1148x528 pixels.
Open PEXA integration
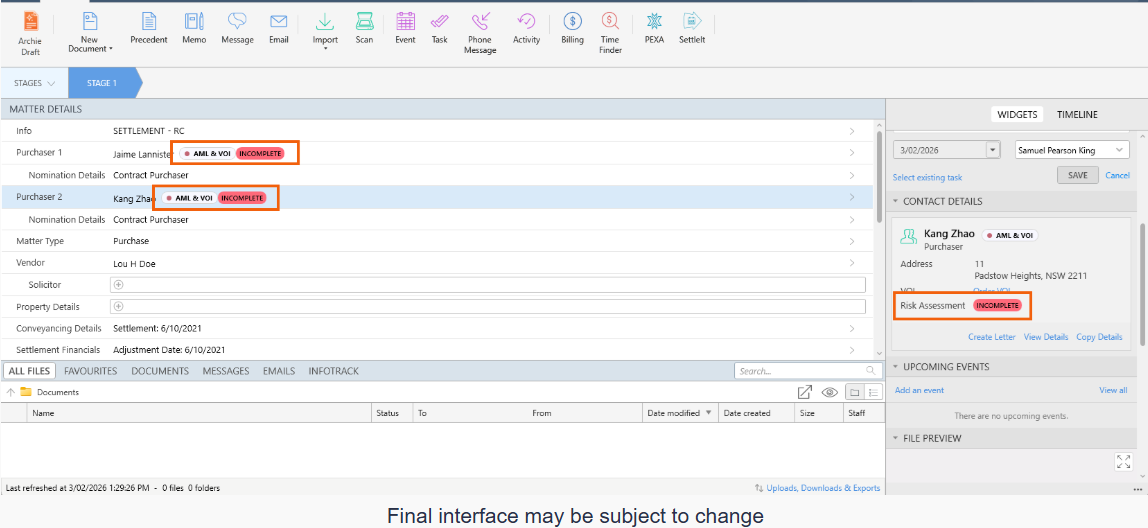[x=655, y=29]
